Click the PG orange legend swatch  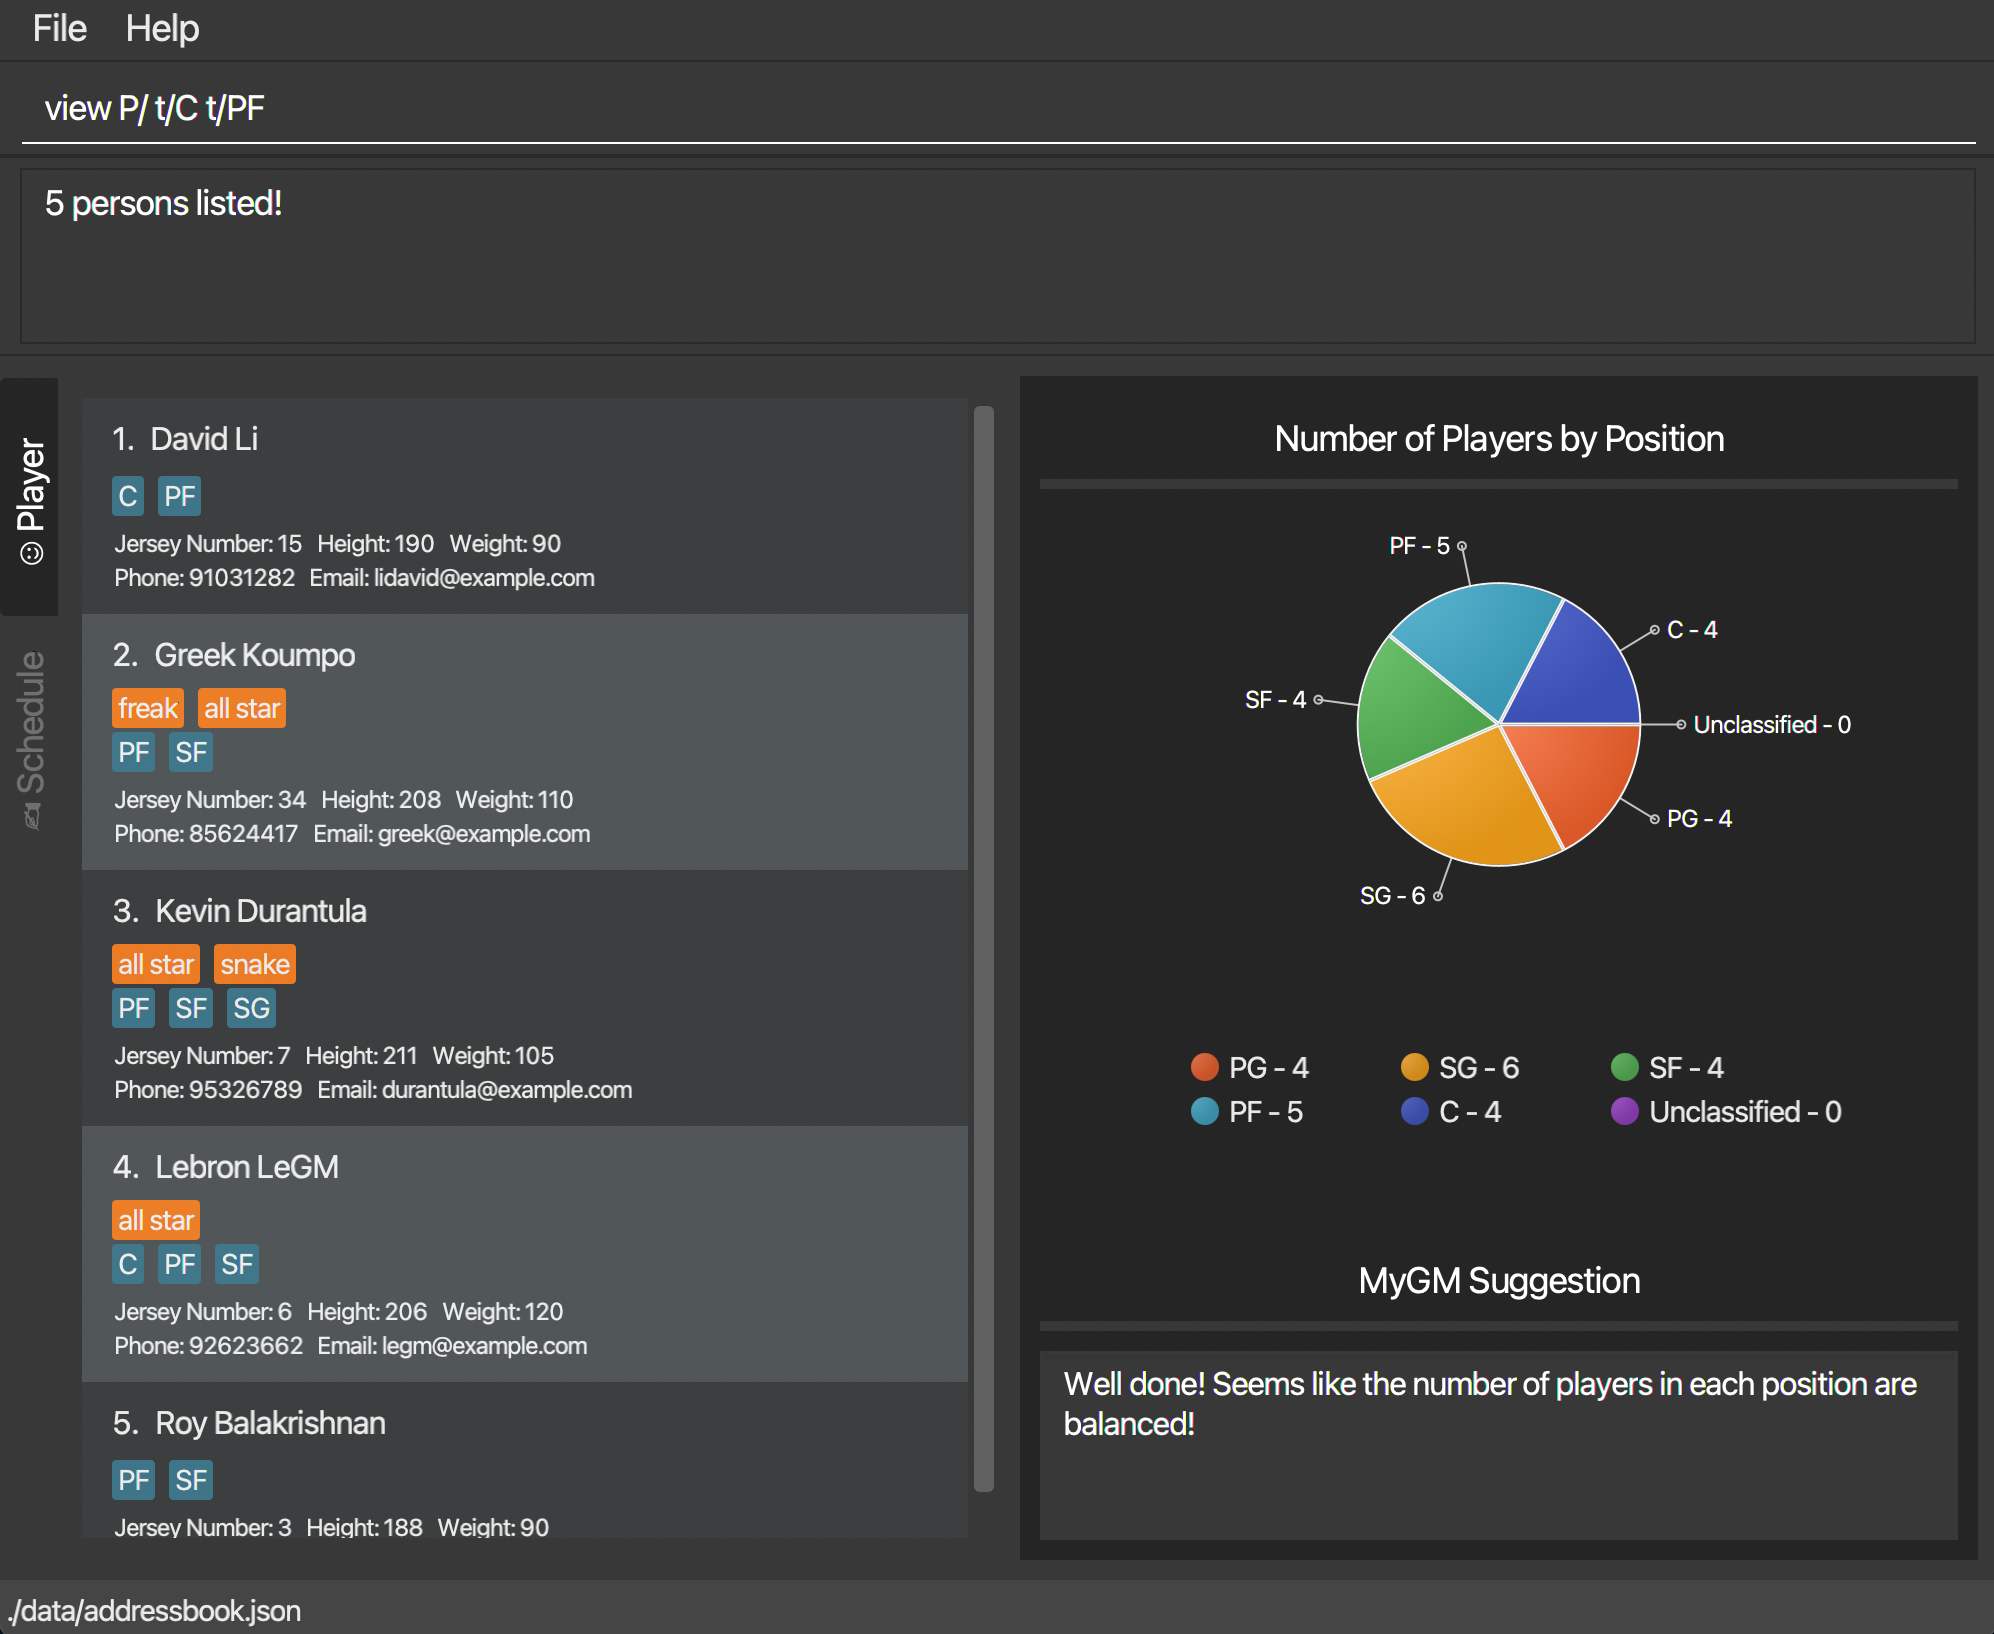click(x=1205, y=1067)
